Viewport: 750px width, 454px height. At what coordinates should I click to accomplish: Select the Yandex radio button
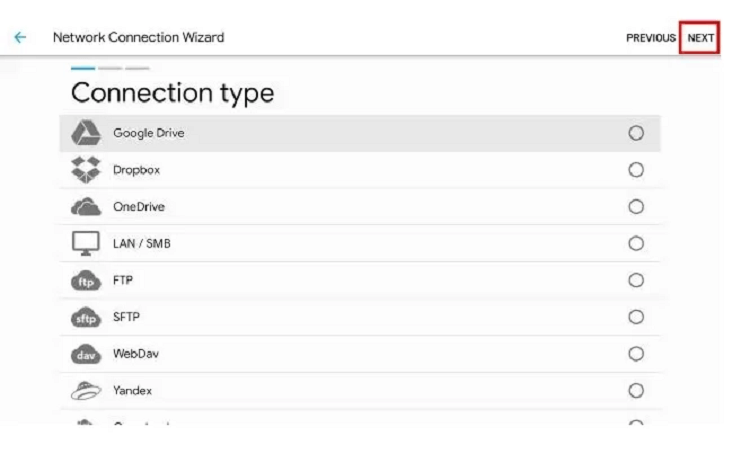(636, 390)
